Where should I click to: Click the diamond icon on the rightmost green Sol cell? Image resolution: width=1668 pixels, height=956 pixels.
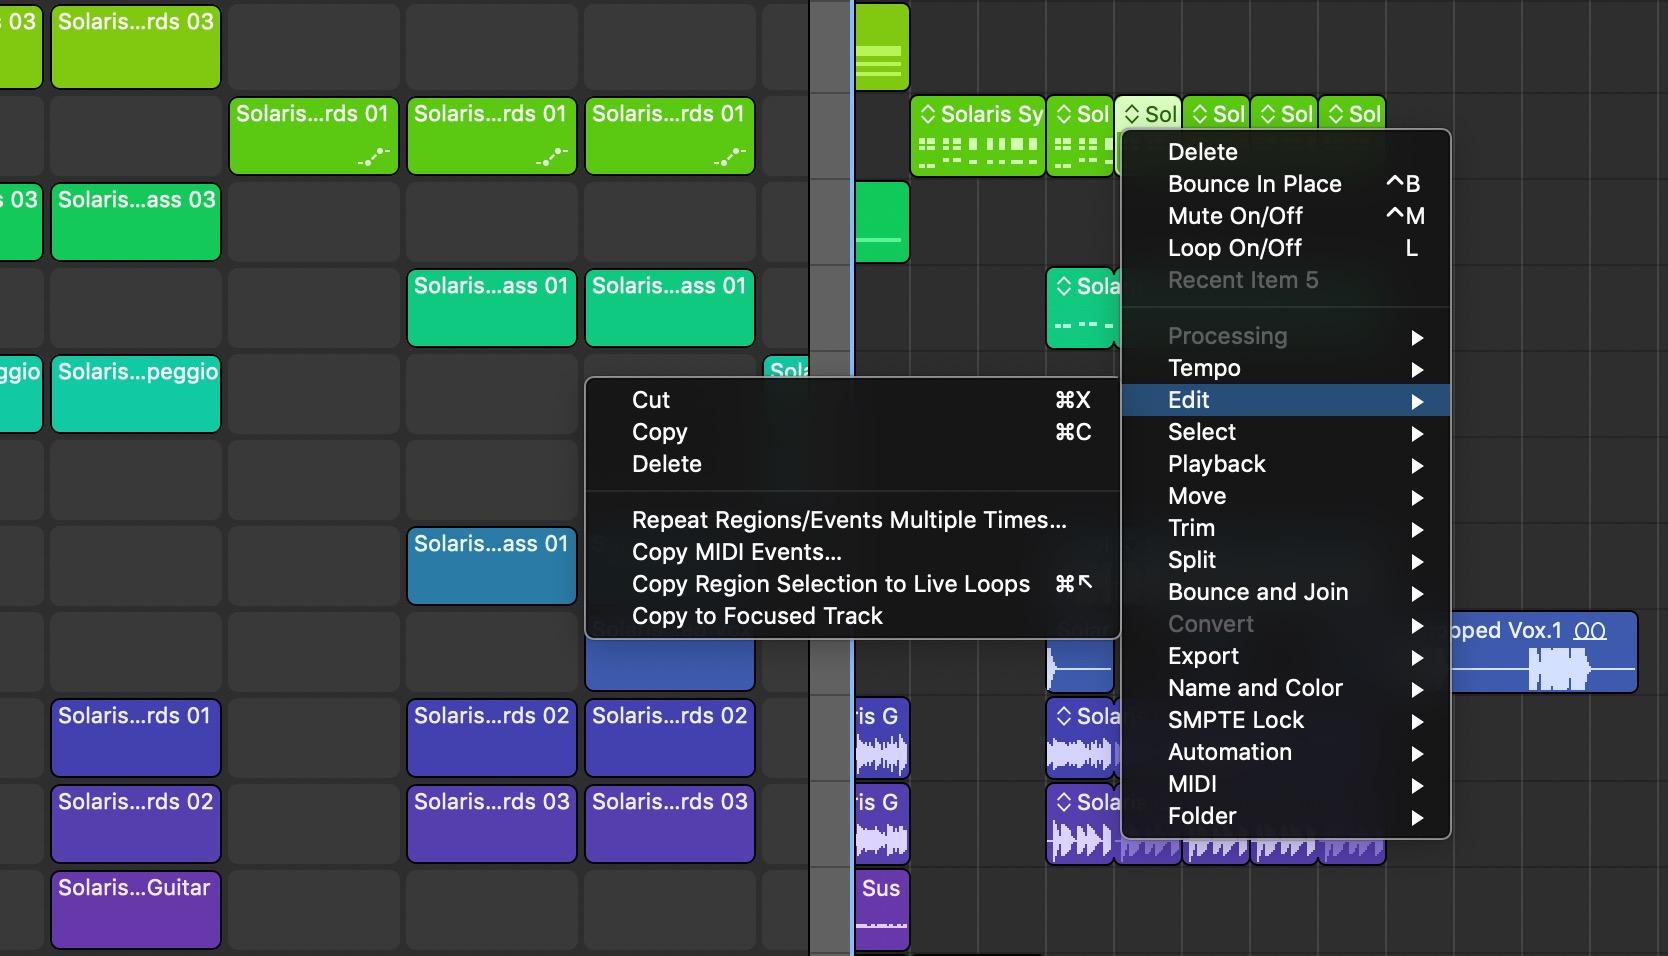tap(1336, 113)
